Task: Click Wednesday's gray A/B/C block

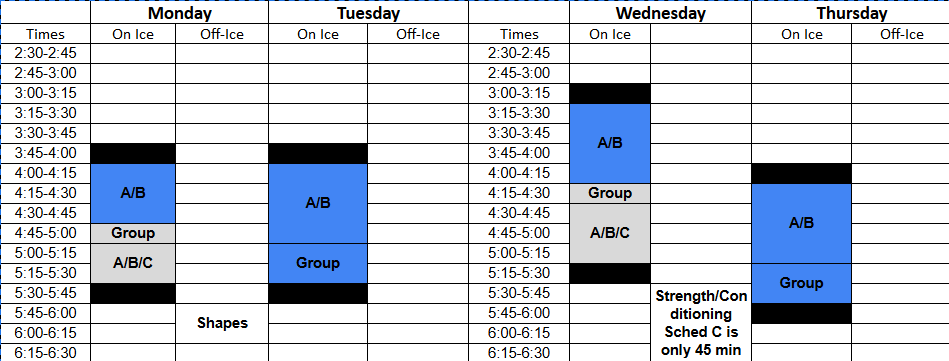Action: click(x=610, y=233)
